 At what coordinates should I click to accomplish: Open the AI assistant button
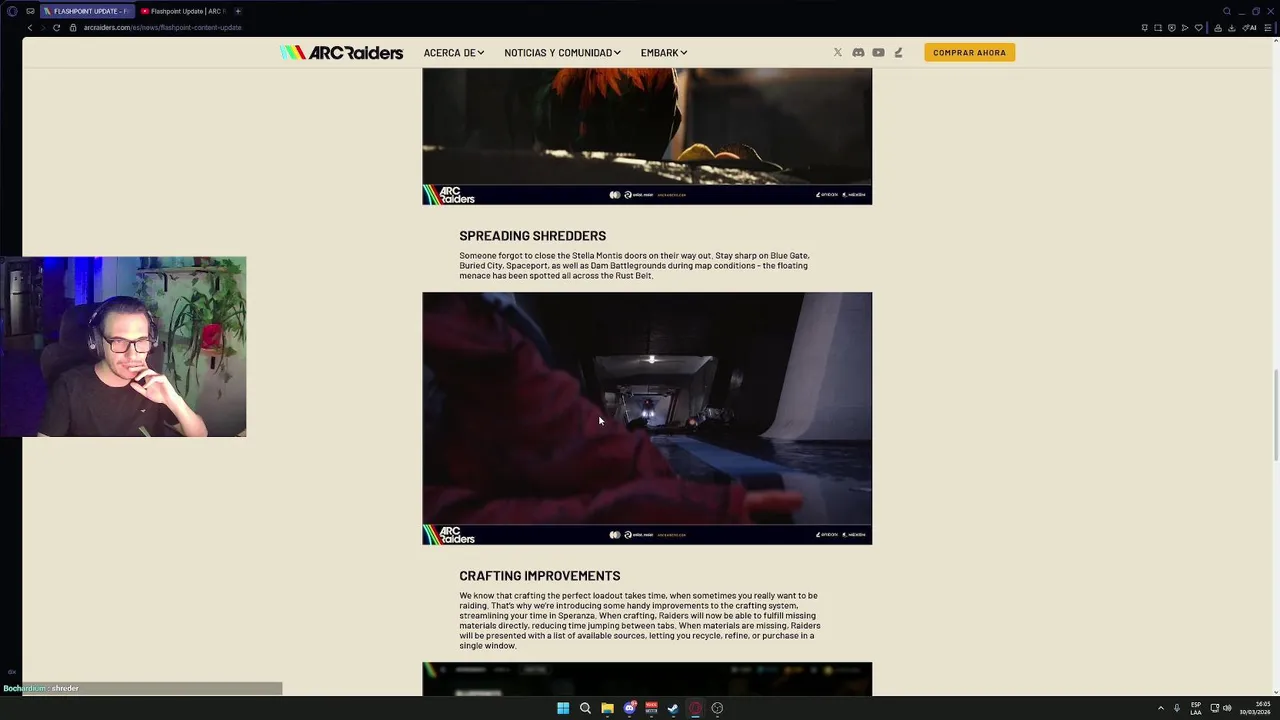tap(1249, 27)
